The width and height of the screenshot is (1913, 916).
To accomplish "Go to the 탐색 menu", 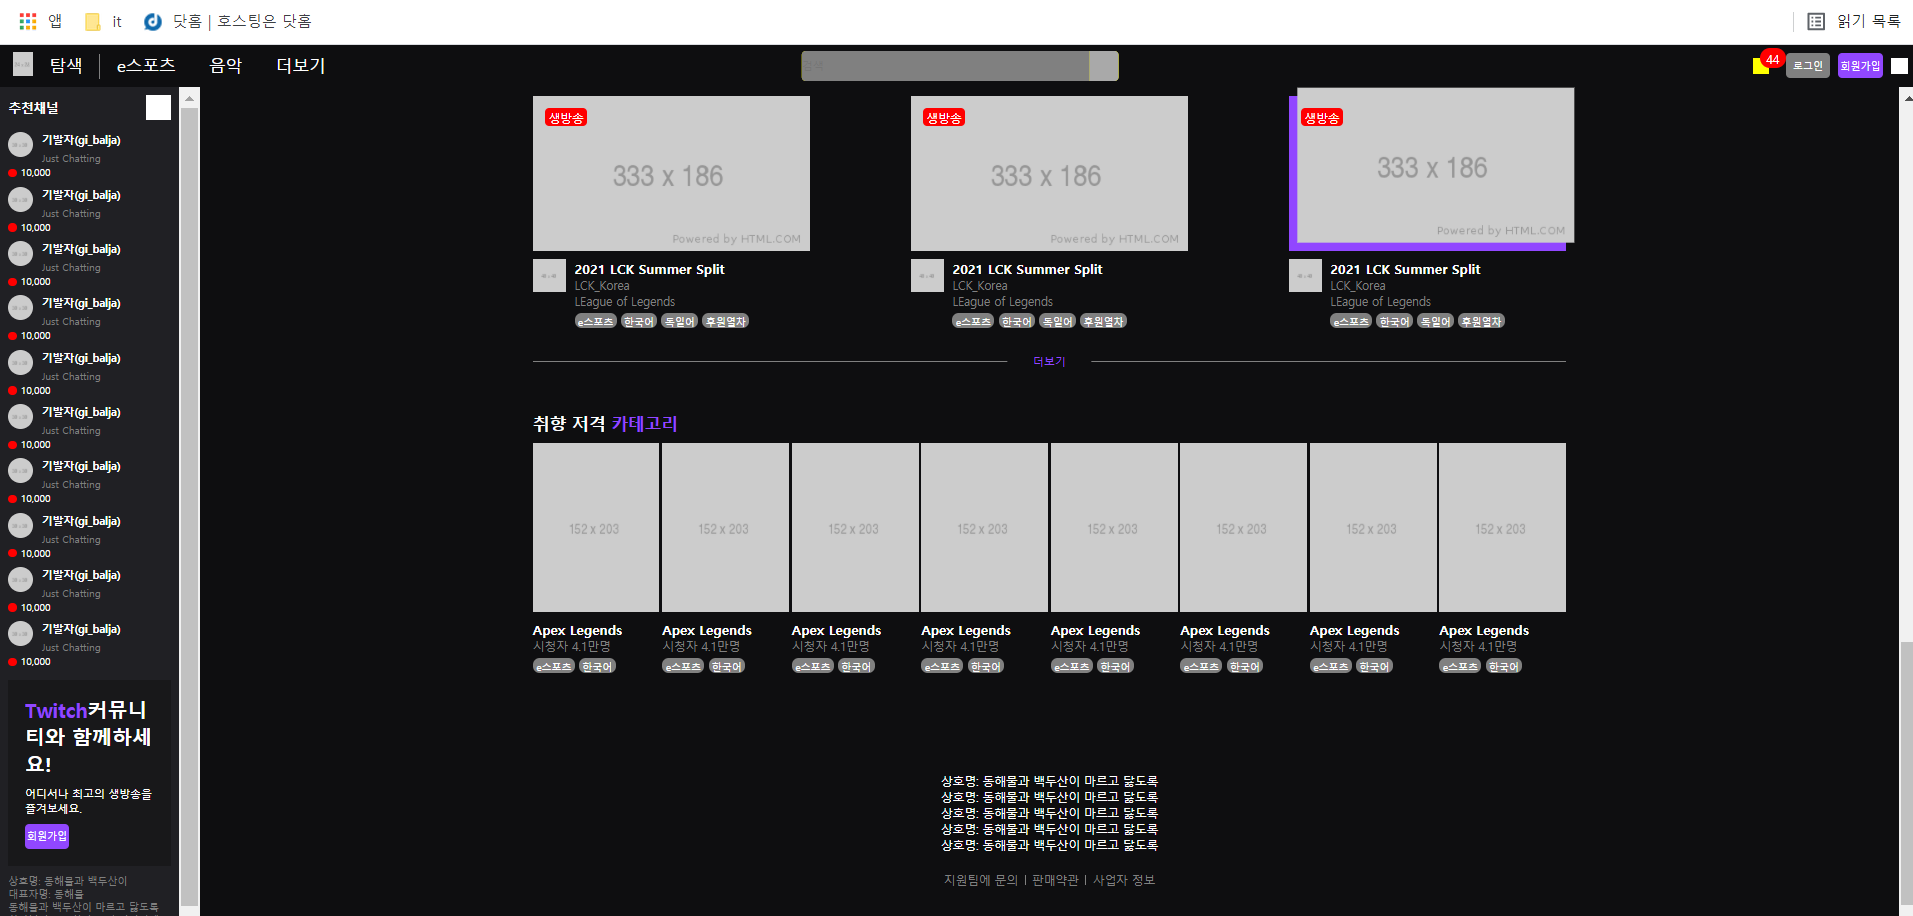I will [66, 65].
